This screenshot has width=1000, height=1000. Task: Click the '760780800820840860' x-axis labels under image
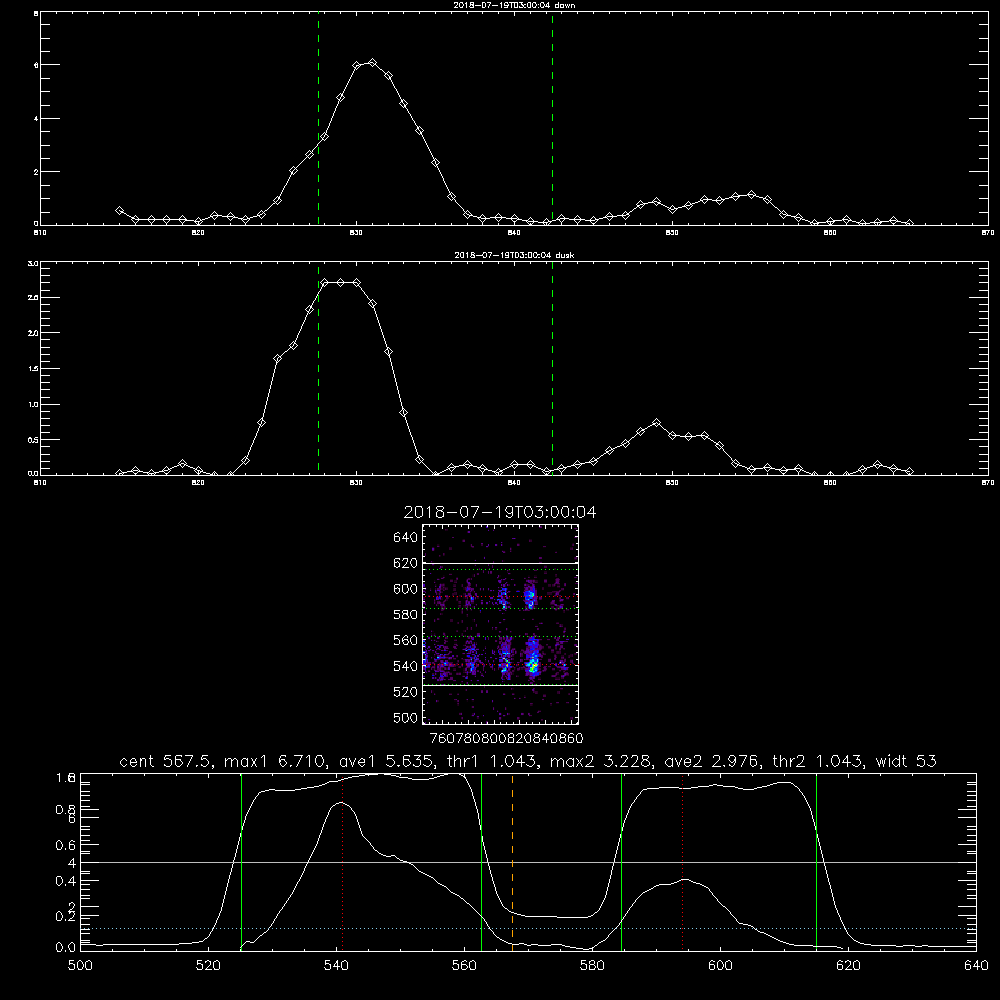tap(507, 738)
